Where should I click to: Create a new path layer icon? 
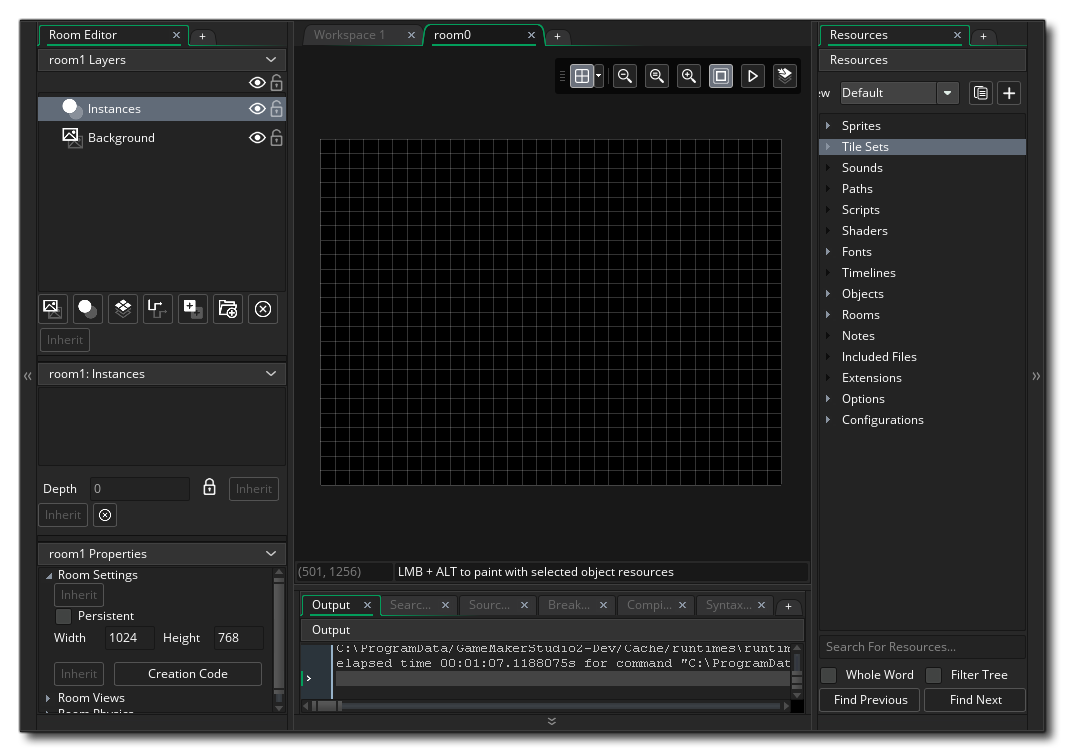coord(158,309)
